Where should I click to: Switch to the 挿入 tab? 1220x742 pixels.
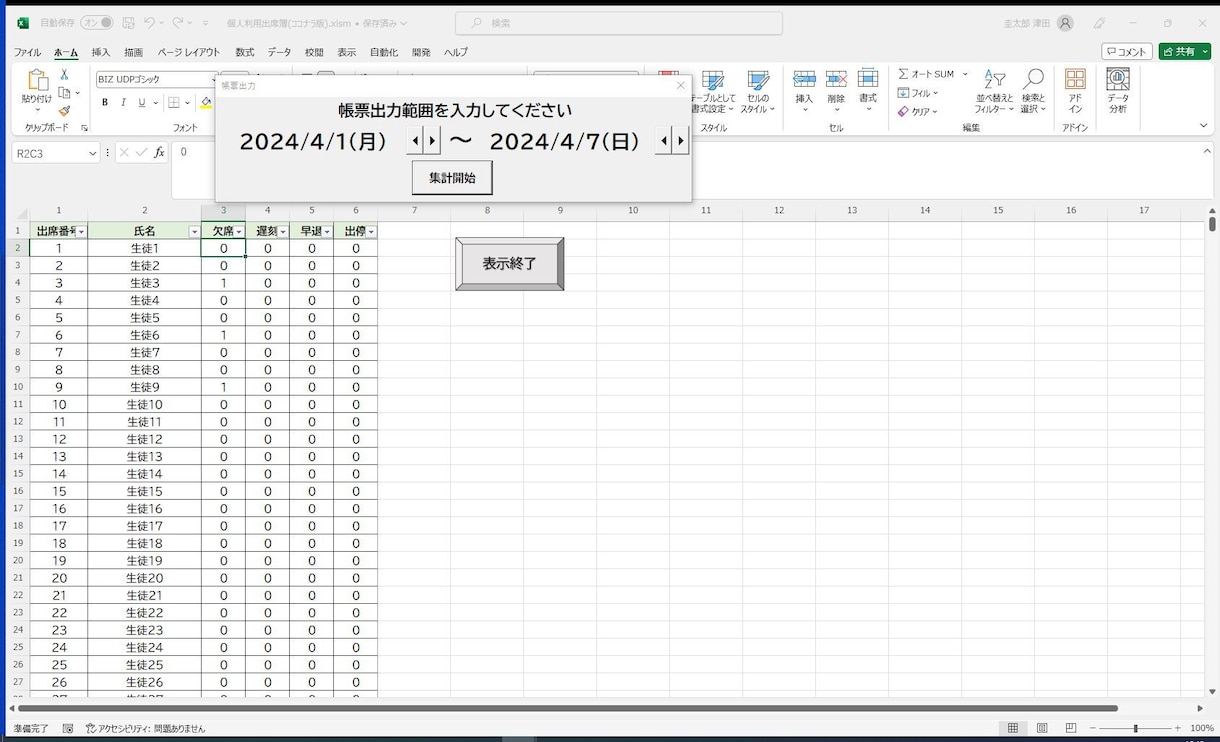click(x=101, y=52)
